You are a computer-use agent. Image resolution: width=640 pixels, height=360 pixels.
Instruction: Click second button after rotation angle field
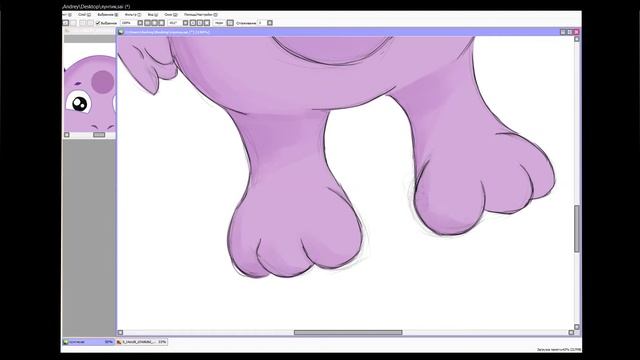[193, 23]
